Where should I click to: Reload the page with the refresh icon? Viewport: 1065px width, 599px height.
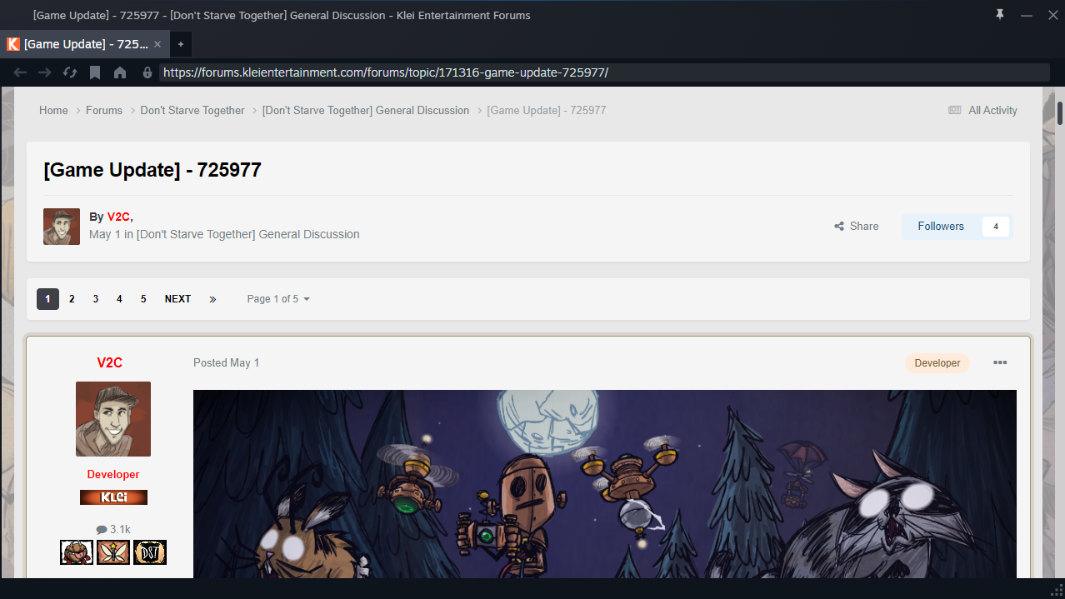coord(70,73)
